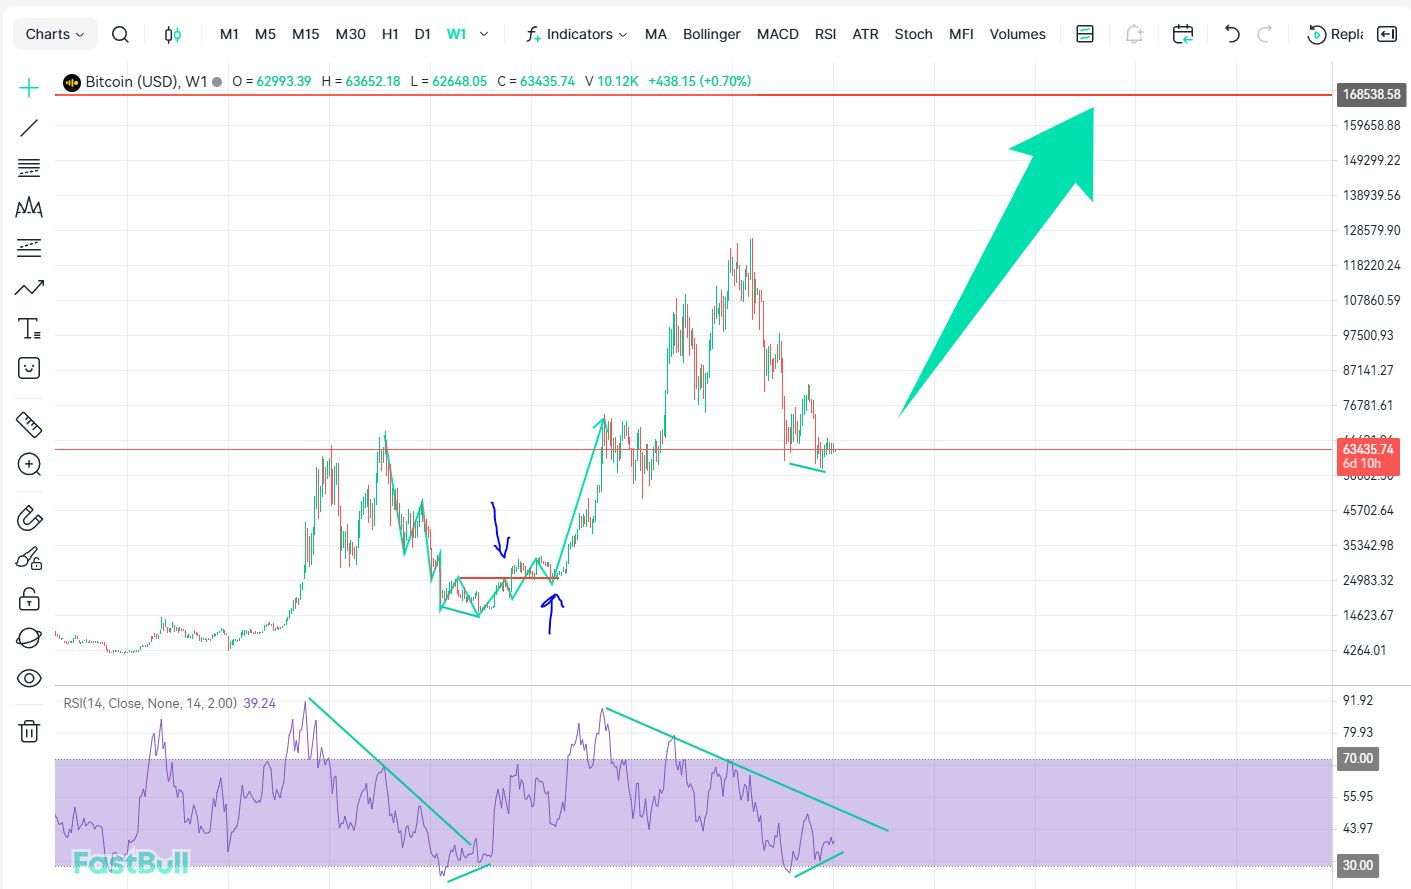1411x889 pixels.
Task: Click the closing price value 63435.74 in header
Action: point(547,81)
